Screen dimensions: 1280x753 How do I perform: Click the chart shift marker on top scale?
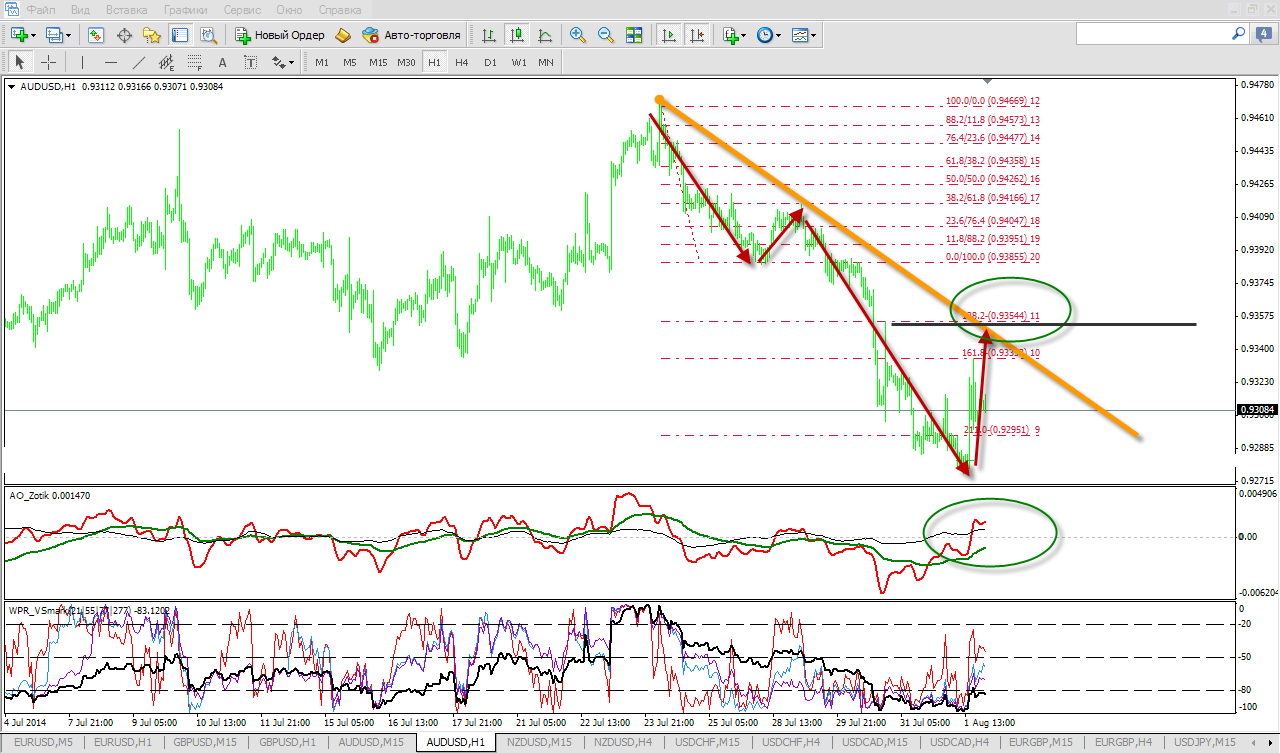point(988,79)
